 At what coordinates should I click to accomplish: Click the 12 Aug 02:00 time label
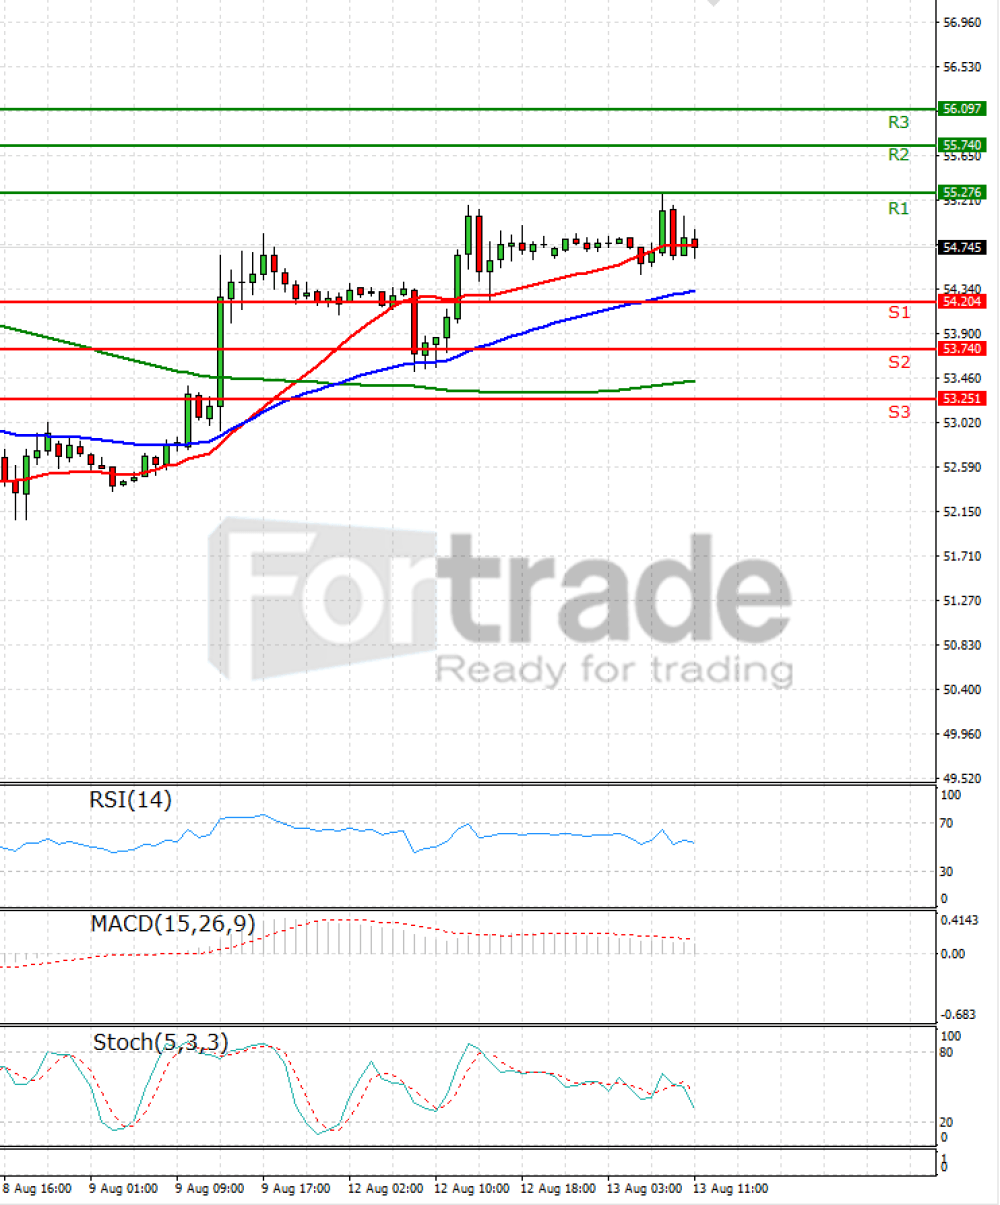pos(387,1189)
